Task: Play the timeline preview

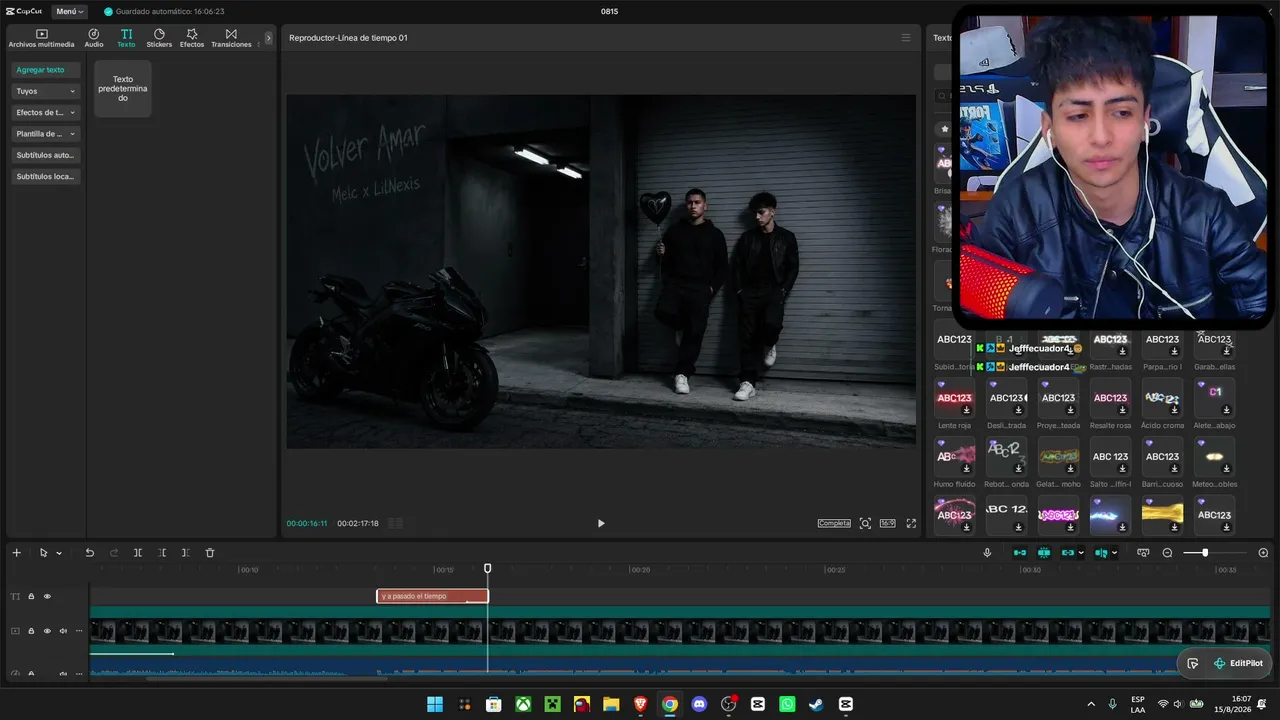Action: point(601,523)
